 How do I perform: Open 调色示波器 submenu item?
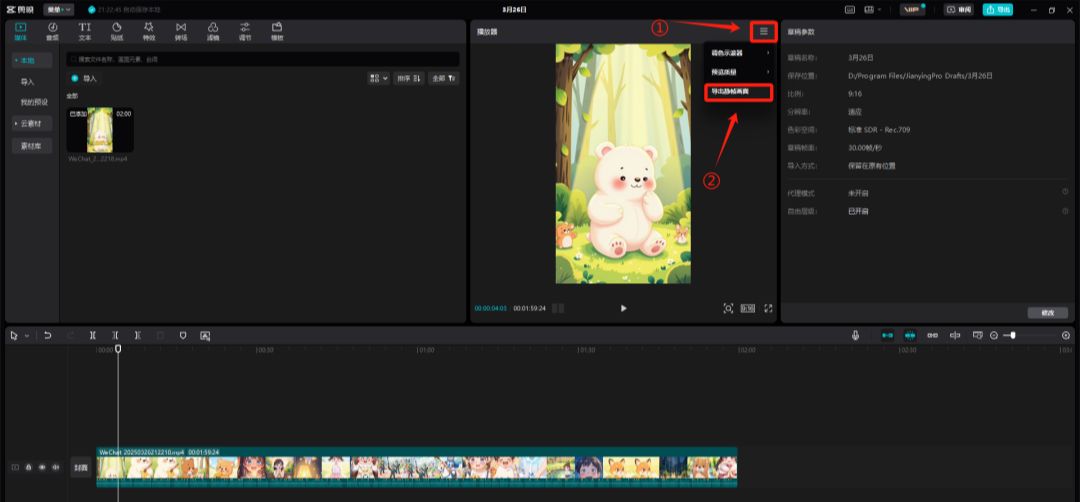[738, 52]
